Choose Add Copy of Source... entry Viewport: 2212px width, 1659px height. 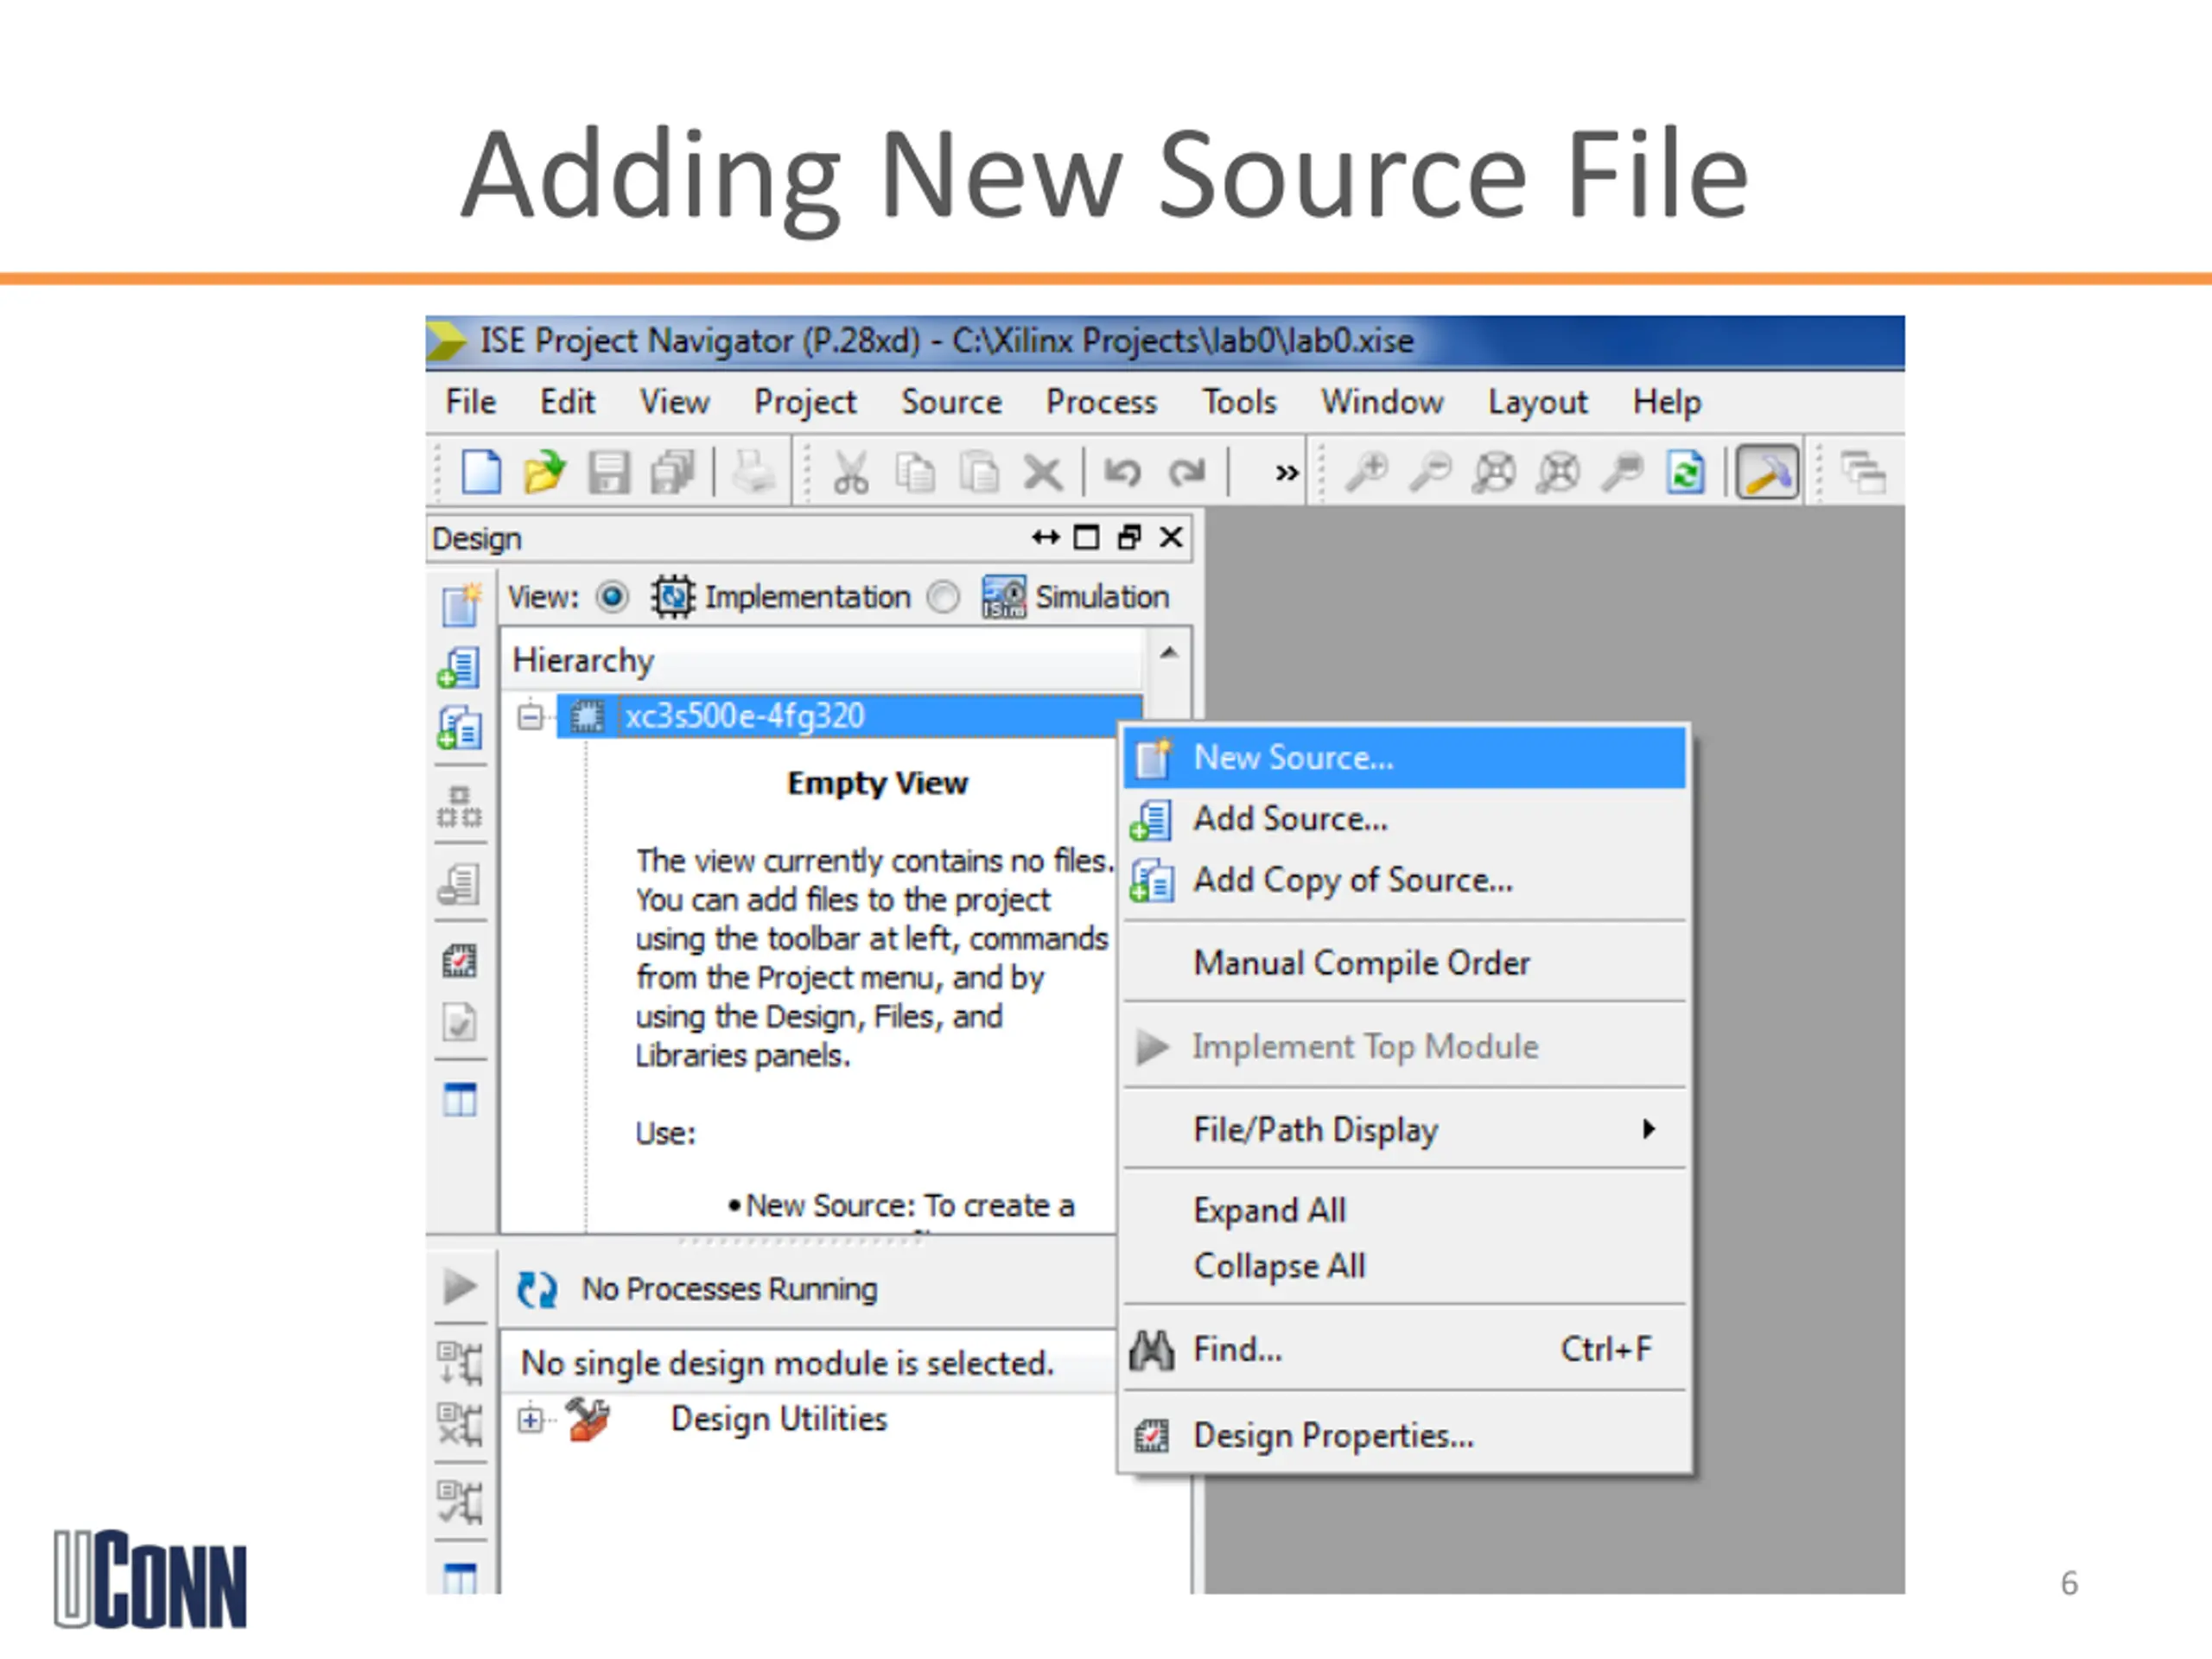pos(1404,880)
